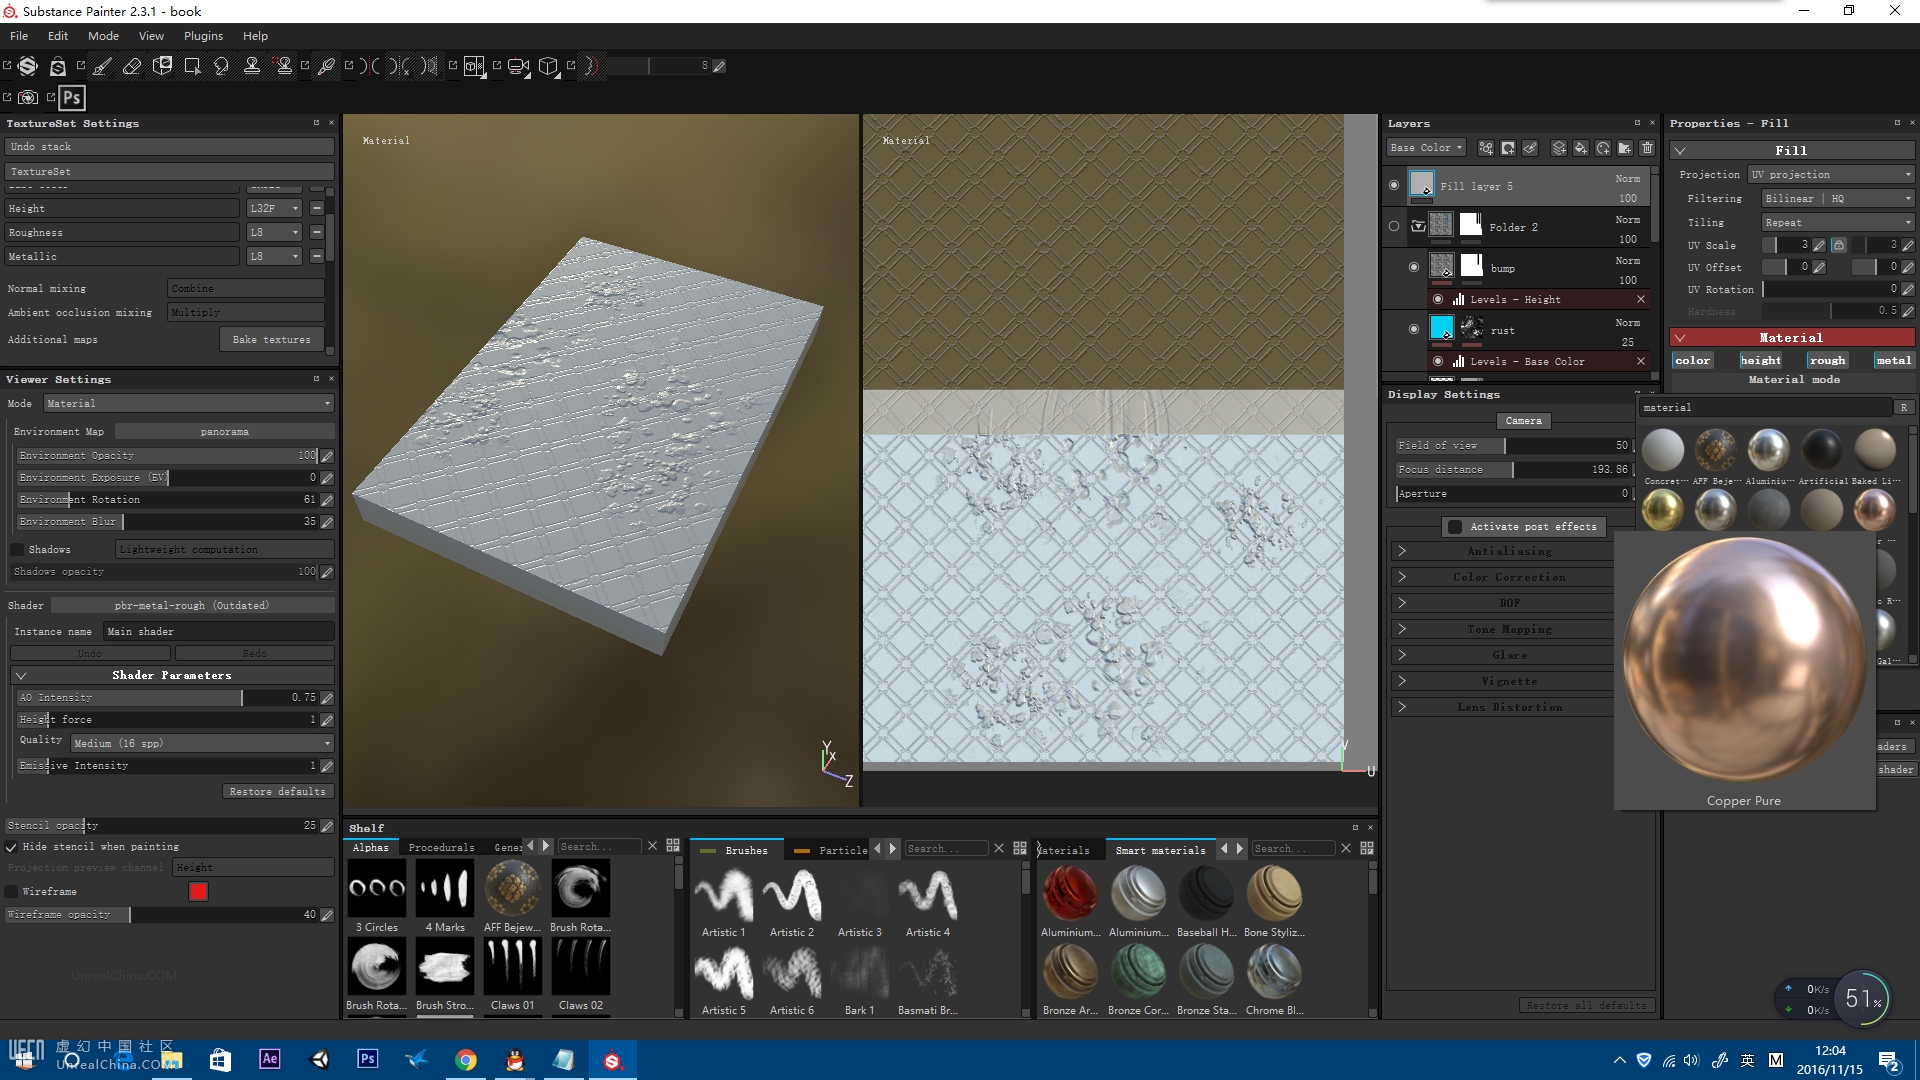This screenshot has height=1080, width=1920.
Task: Select the Clone stamp tool
Action: pyautogui.click(x=252, y=66)
